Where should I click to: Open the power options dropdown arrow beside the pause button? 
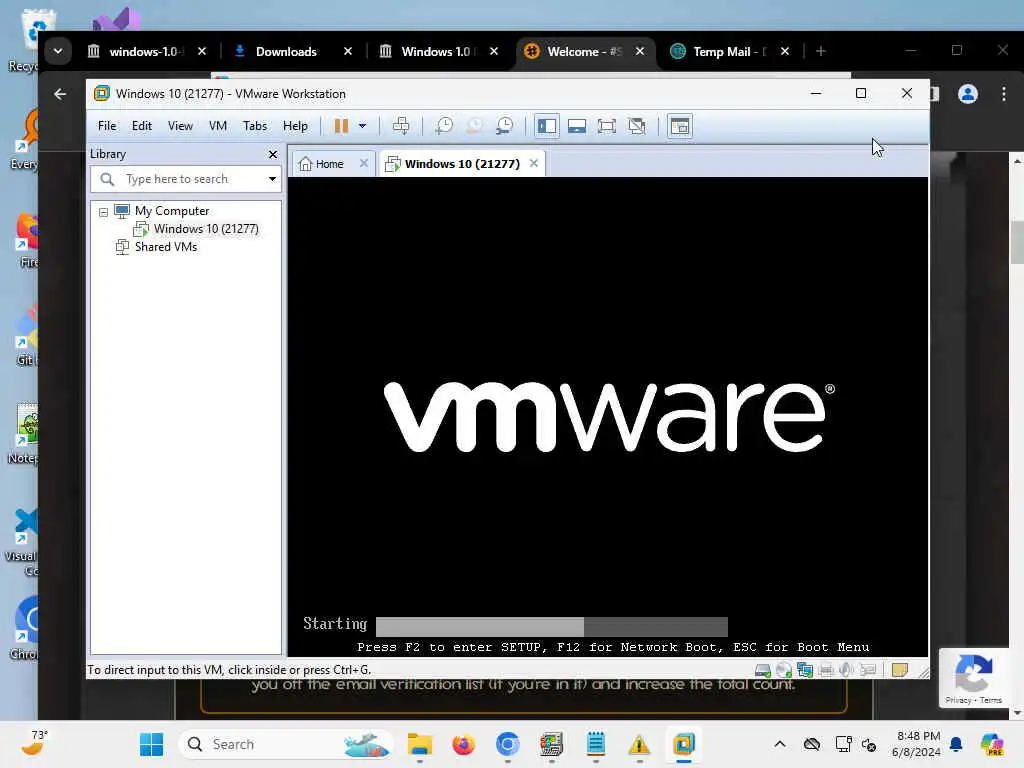tap(362, 126)
